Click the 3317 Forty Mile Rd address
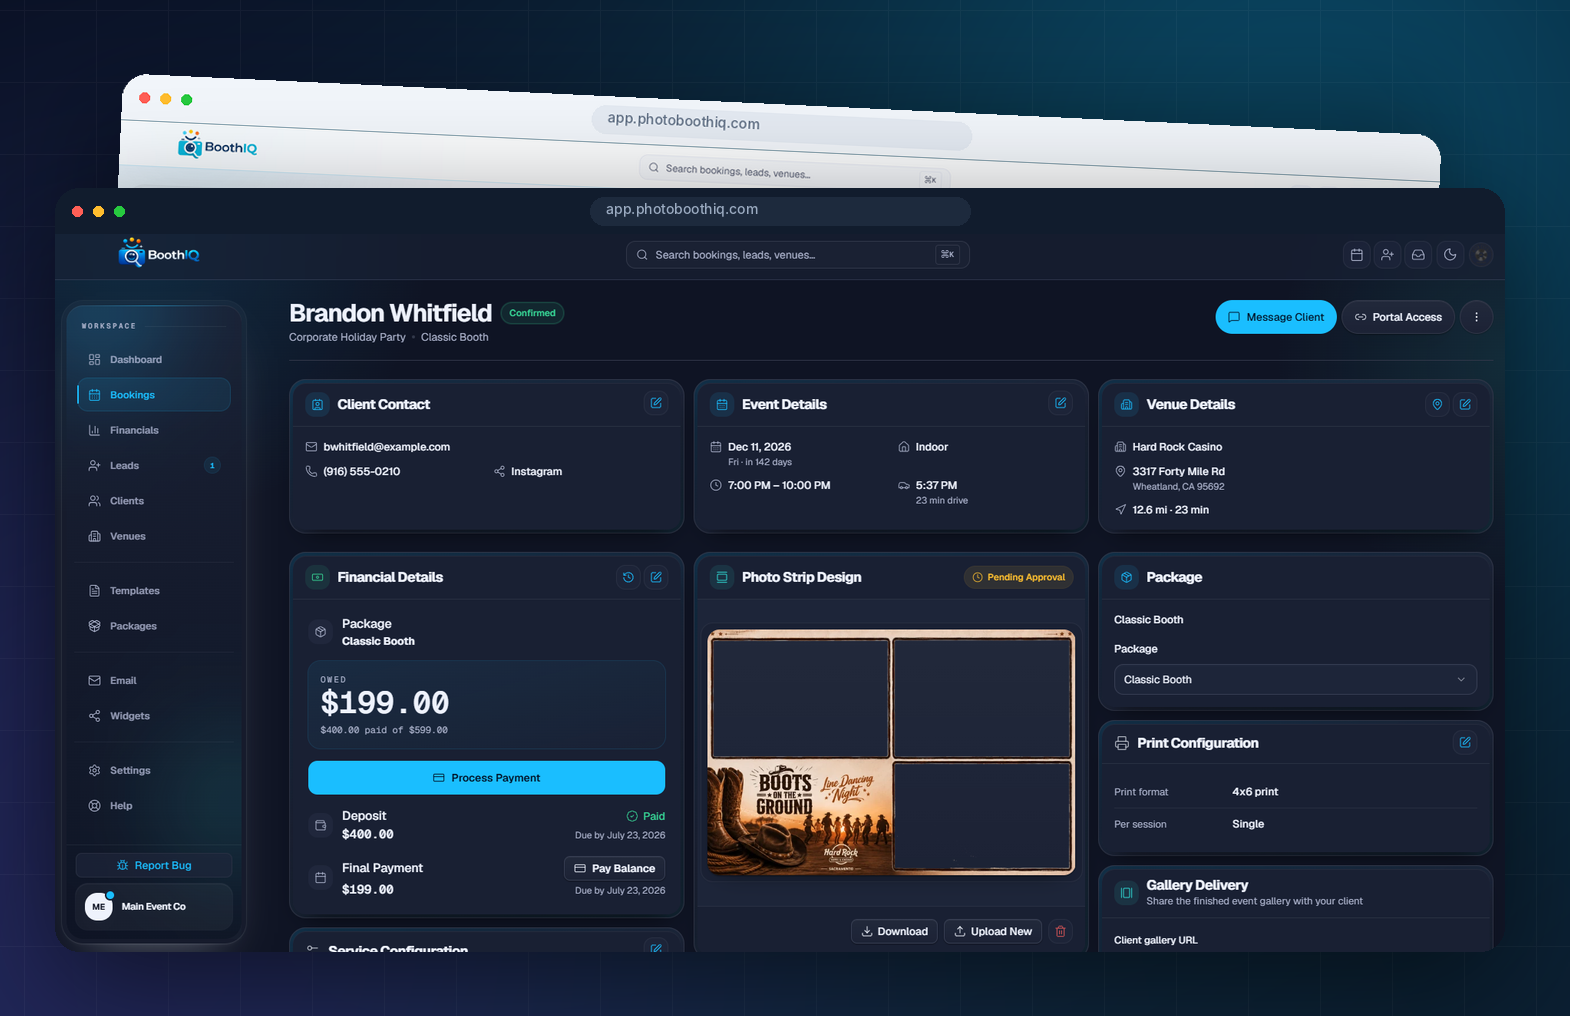Screen dimensions: 1570x1016 (1178, 471)
